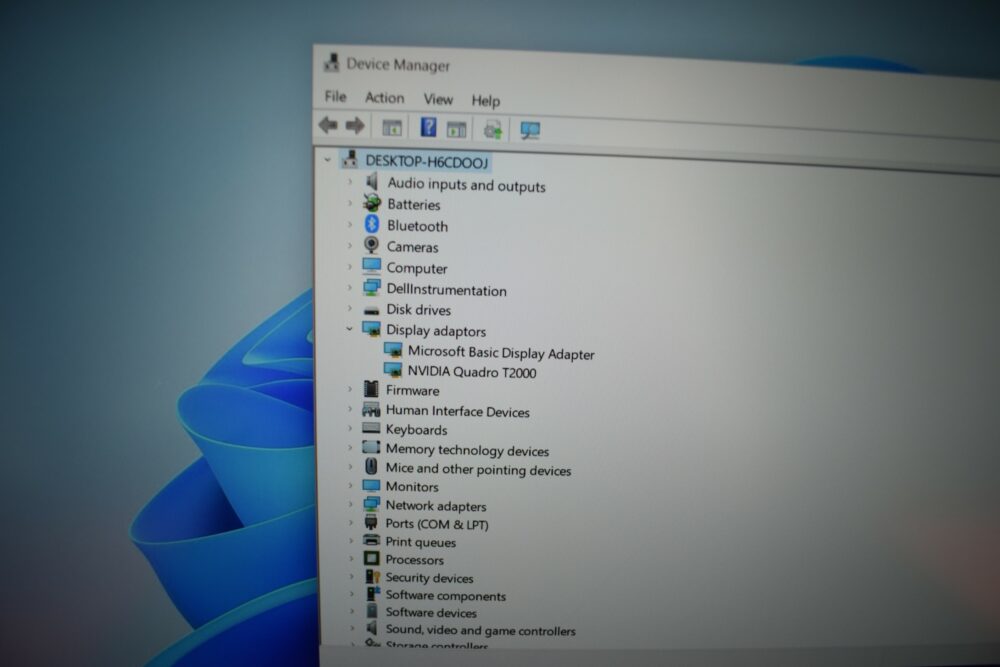The image size is (1000, 667).
Task: Expand the Firmware category chevron
Action: 349,388
